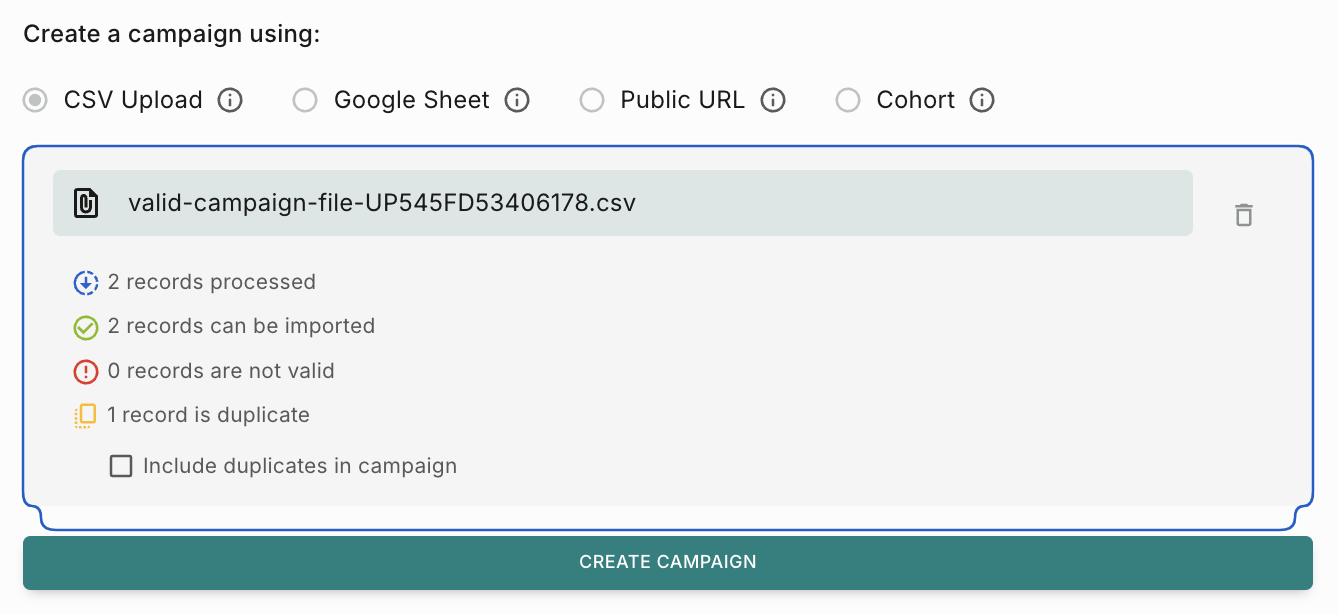1338x614 pixels.
Task: Click the green checkmark importable records icon
Action: (x=86, y=327)
